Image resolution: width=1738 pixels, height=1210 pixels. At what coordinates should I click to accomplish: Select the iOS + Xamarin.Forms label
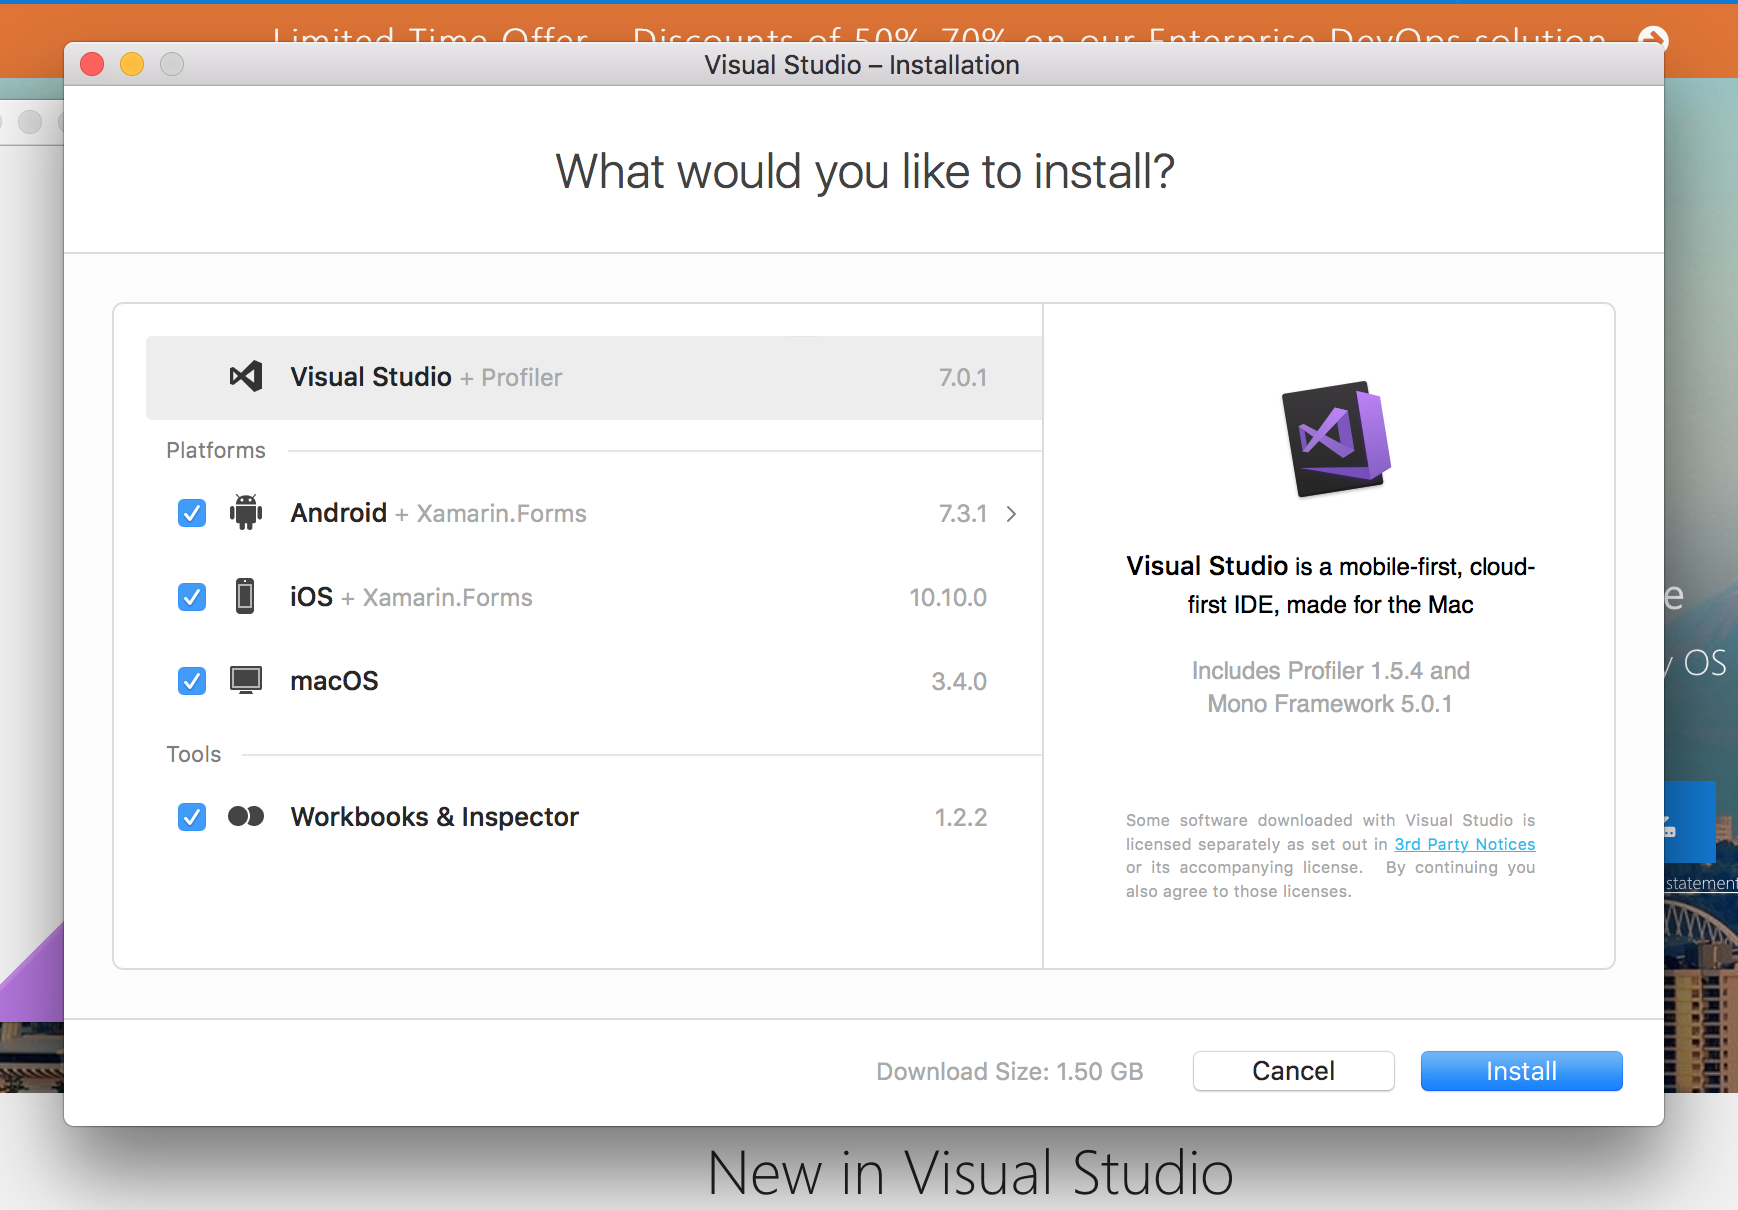pos(411,597)
